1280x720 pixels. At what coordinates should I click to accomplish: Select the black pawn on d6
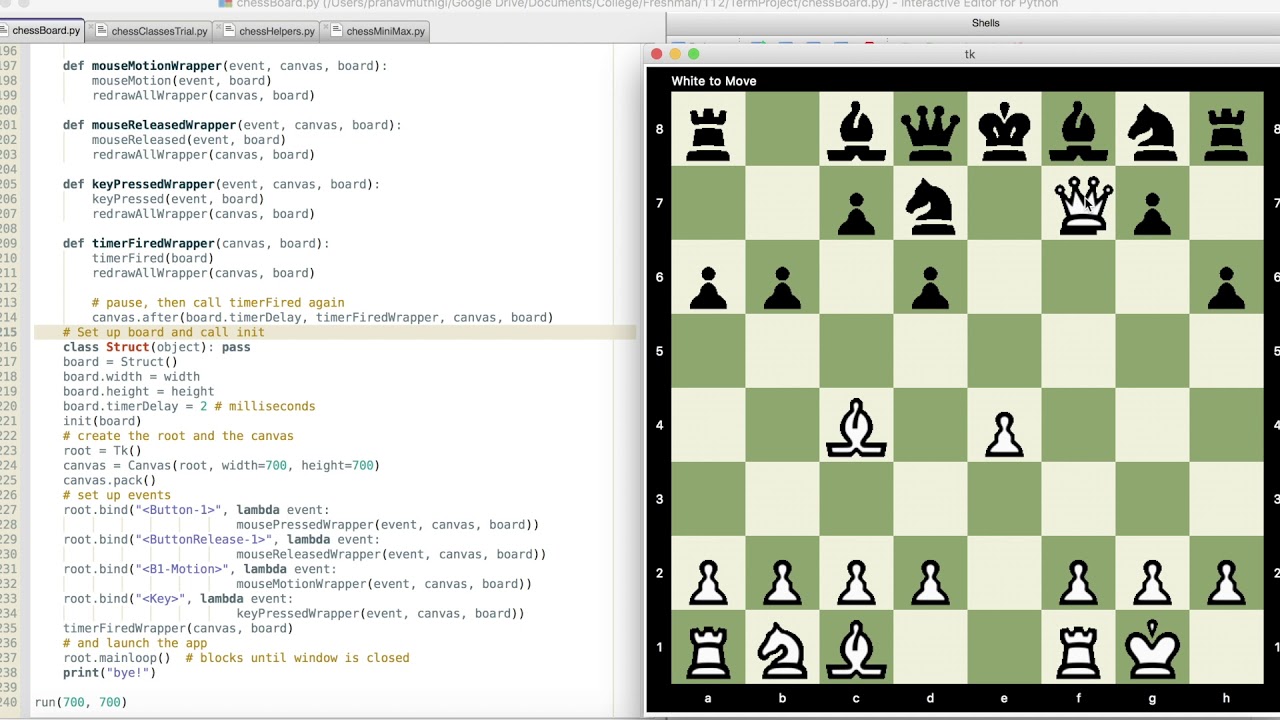coord(930,287)
